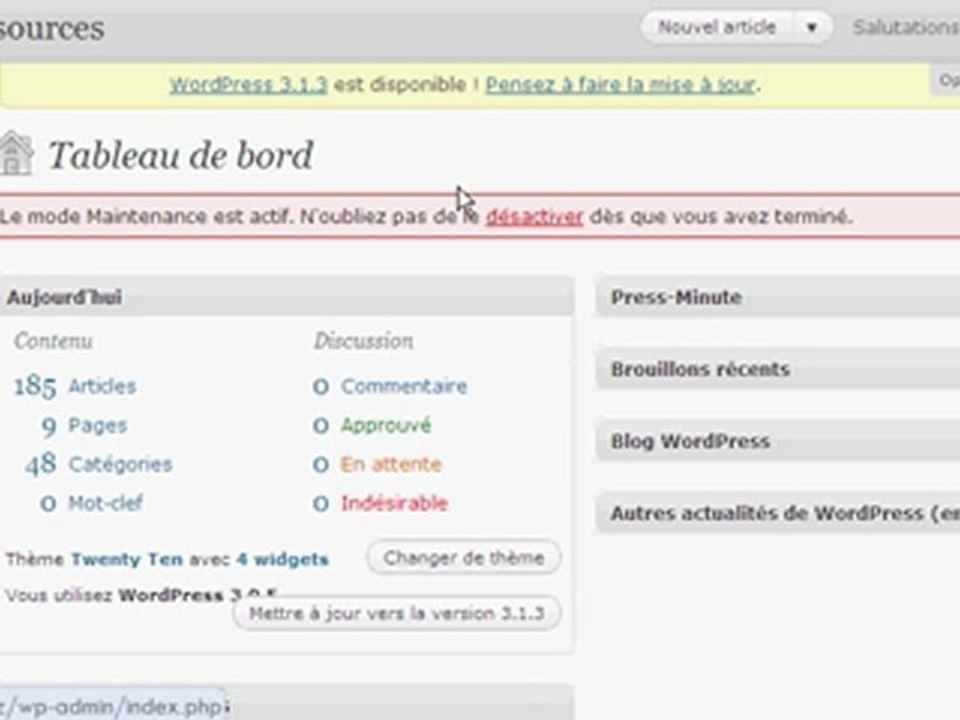Collapse the Aujourd'hui panel header
This screenshot has width=960, height=720.
pos(287,297)
